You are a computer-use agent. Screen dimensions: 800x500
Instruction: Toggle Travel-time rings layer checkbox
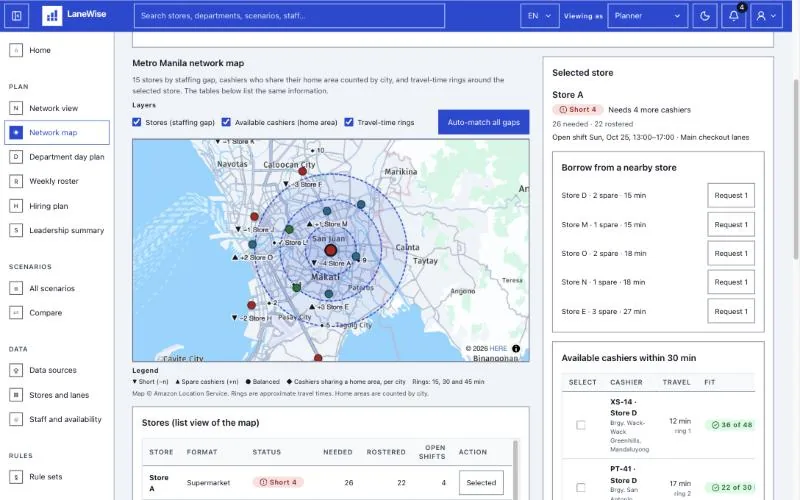coord(349,122)
